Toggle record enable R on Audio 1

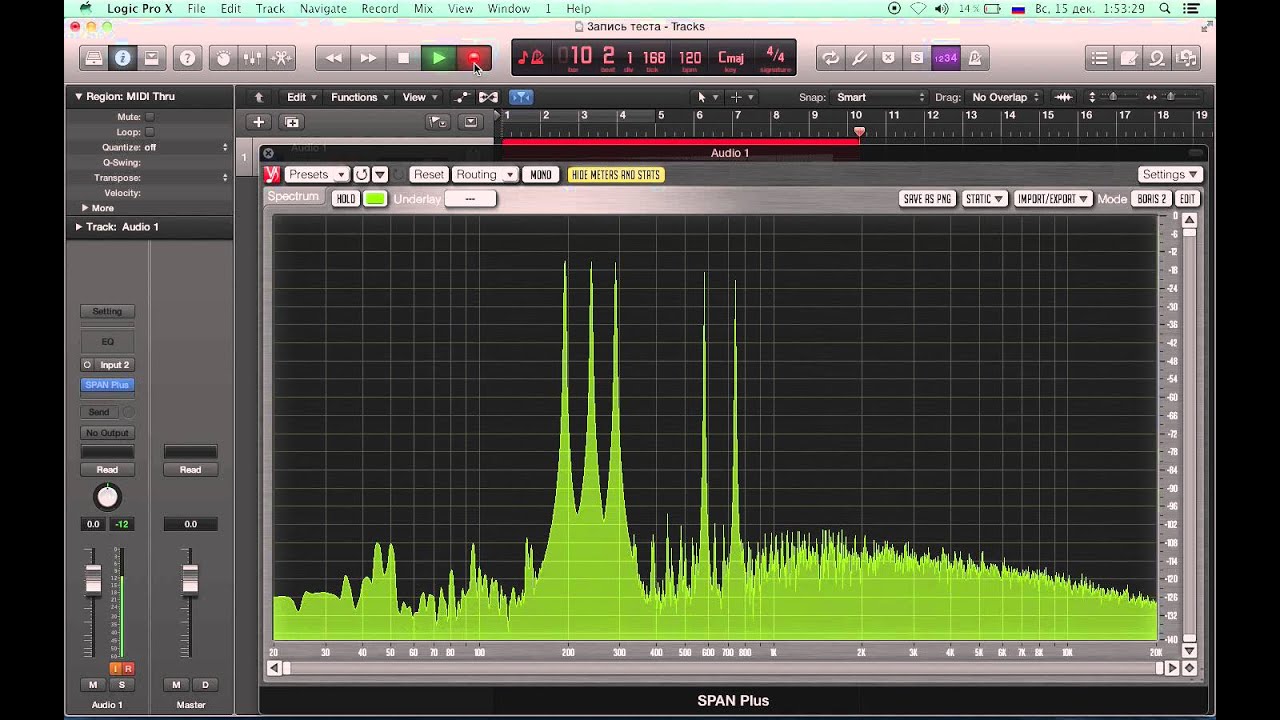(128, 668)
